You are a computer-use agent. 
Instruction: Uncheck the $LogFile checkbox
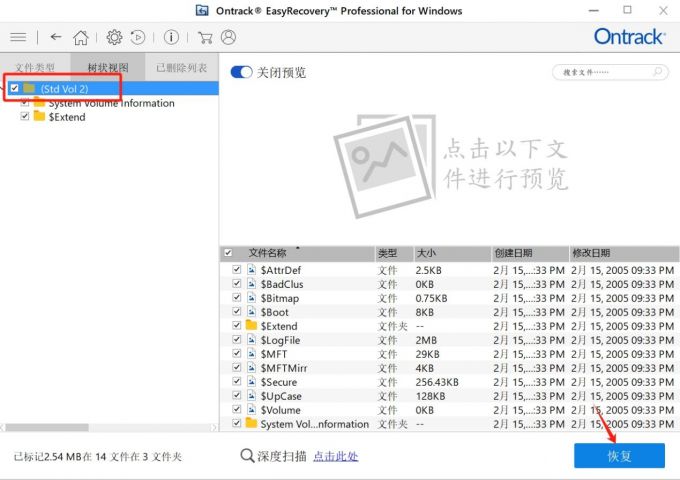click(236, 340)
